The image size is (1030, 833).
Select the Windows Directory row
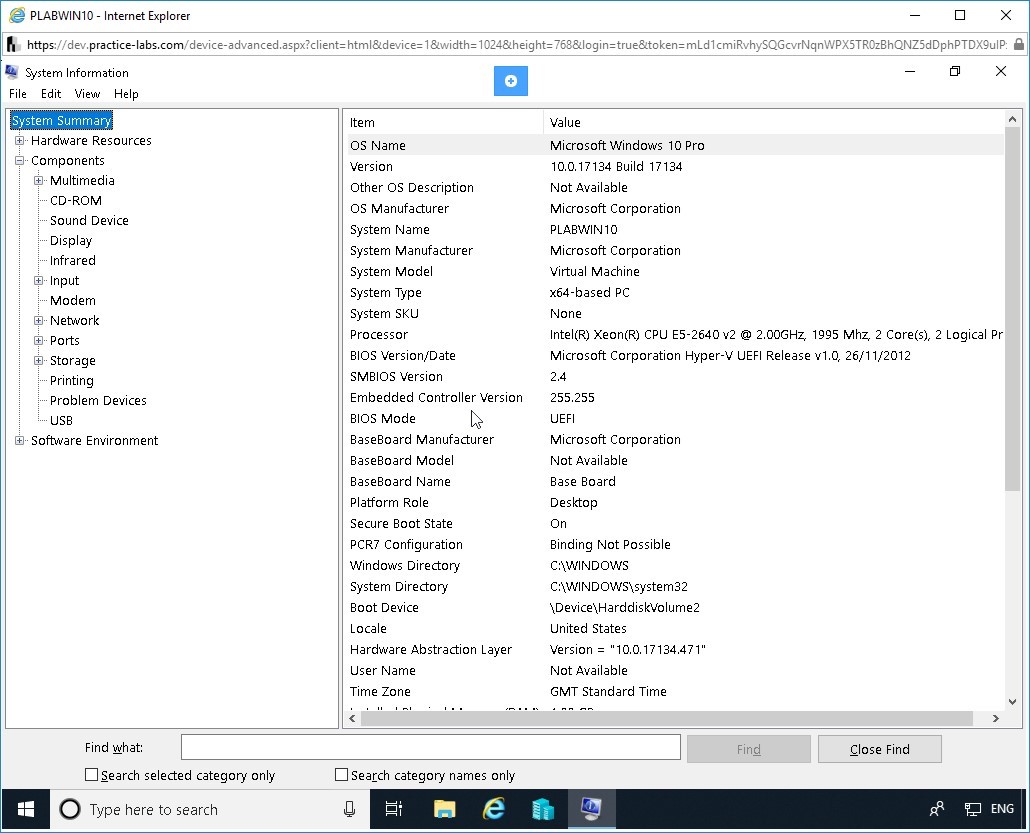pyautogui.click(x=675, y=566)
